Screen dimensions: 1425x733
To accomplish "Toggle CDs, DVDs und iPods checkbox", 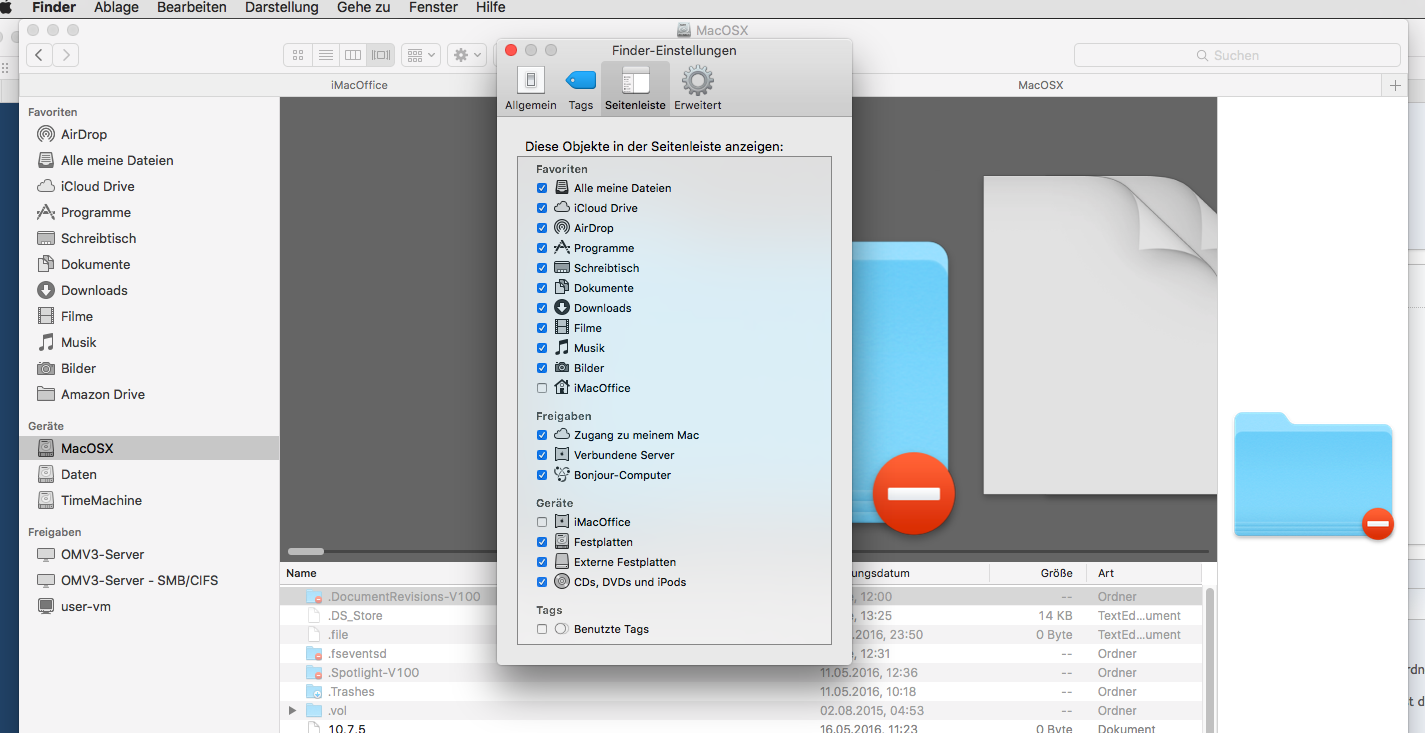I will 542,582.
